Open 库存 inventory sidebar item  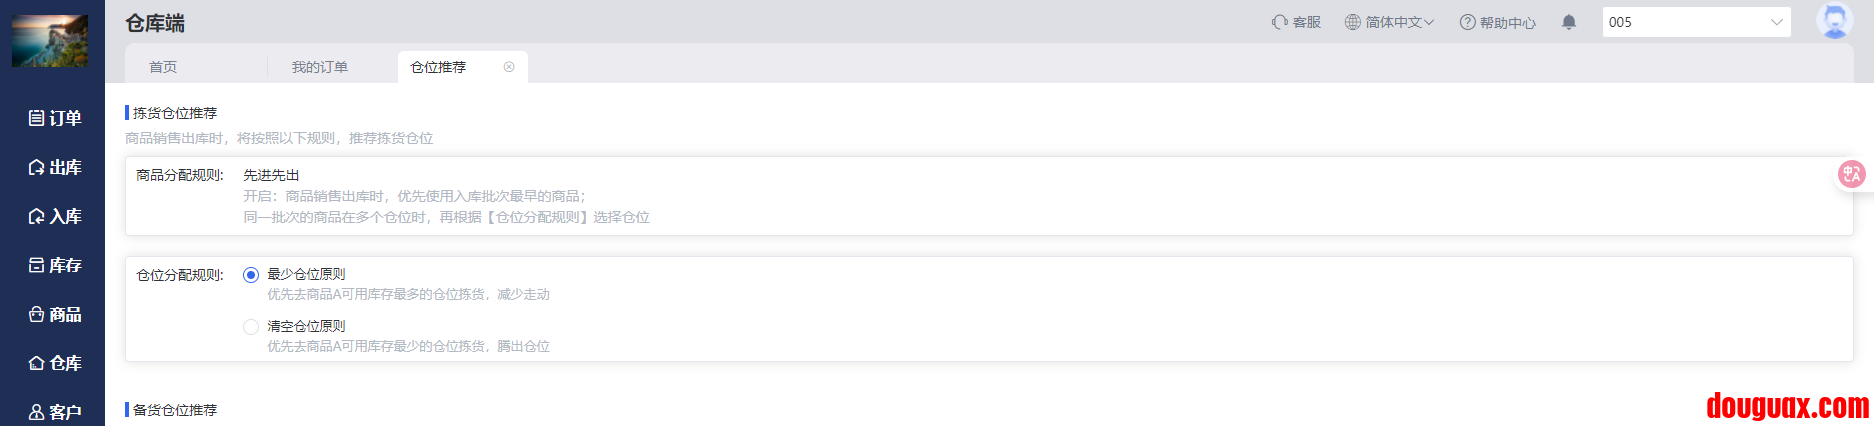tap(55, 265)
